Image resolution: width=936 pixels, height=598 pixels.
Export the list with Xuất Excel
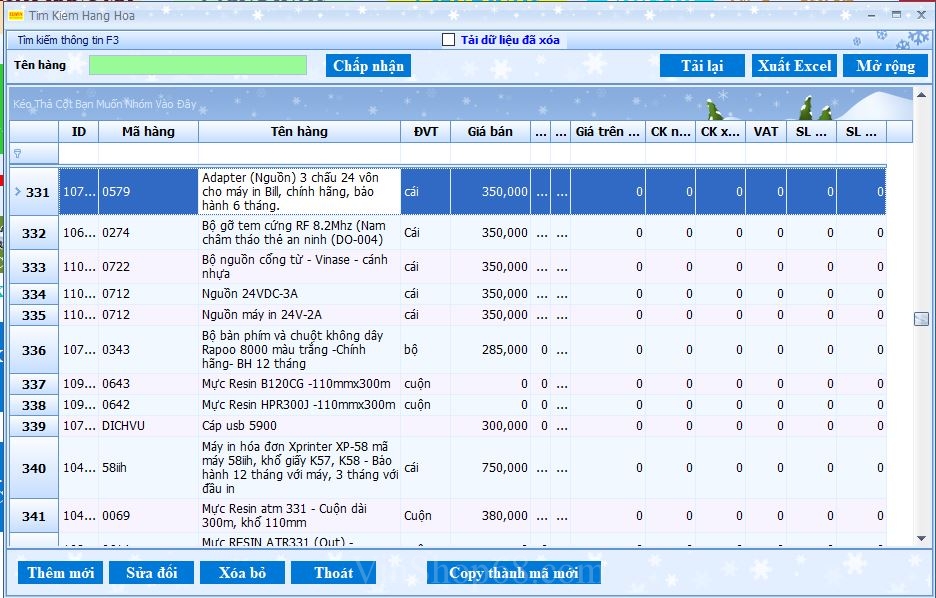click(794, 66)
